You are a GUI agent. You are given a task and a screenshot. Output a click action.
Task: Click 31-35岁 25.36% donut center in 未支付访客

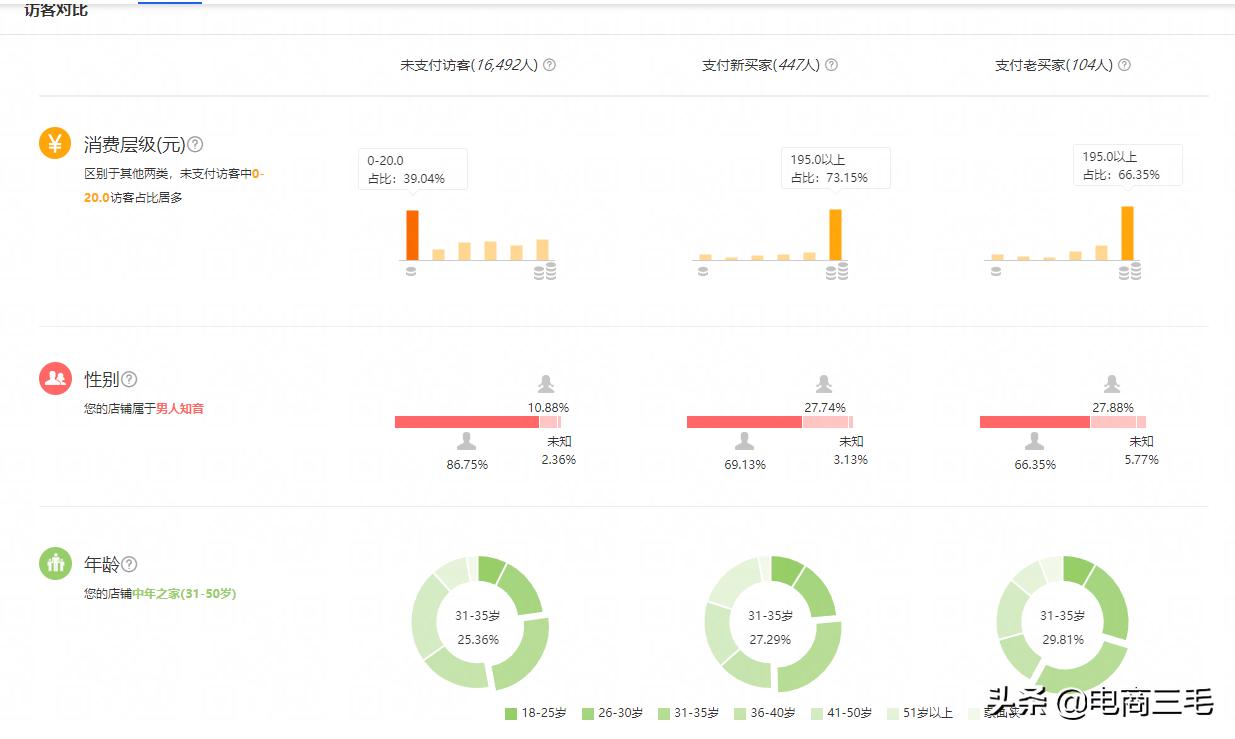478,627
